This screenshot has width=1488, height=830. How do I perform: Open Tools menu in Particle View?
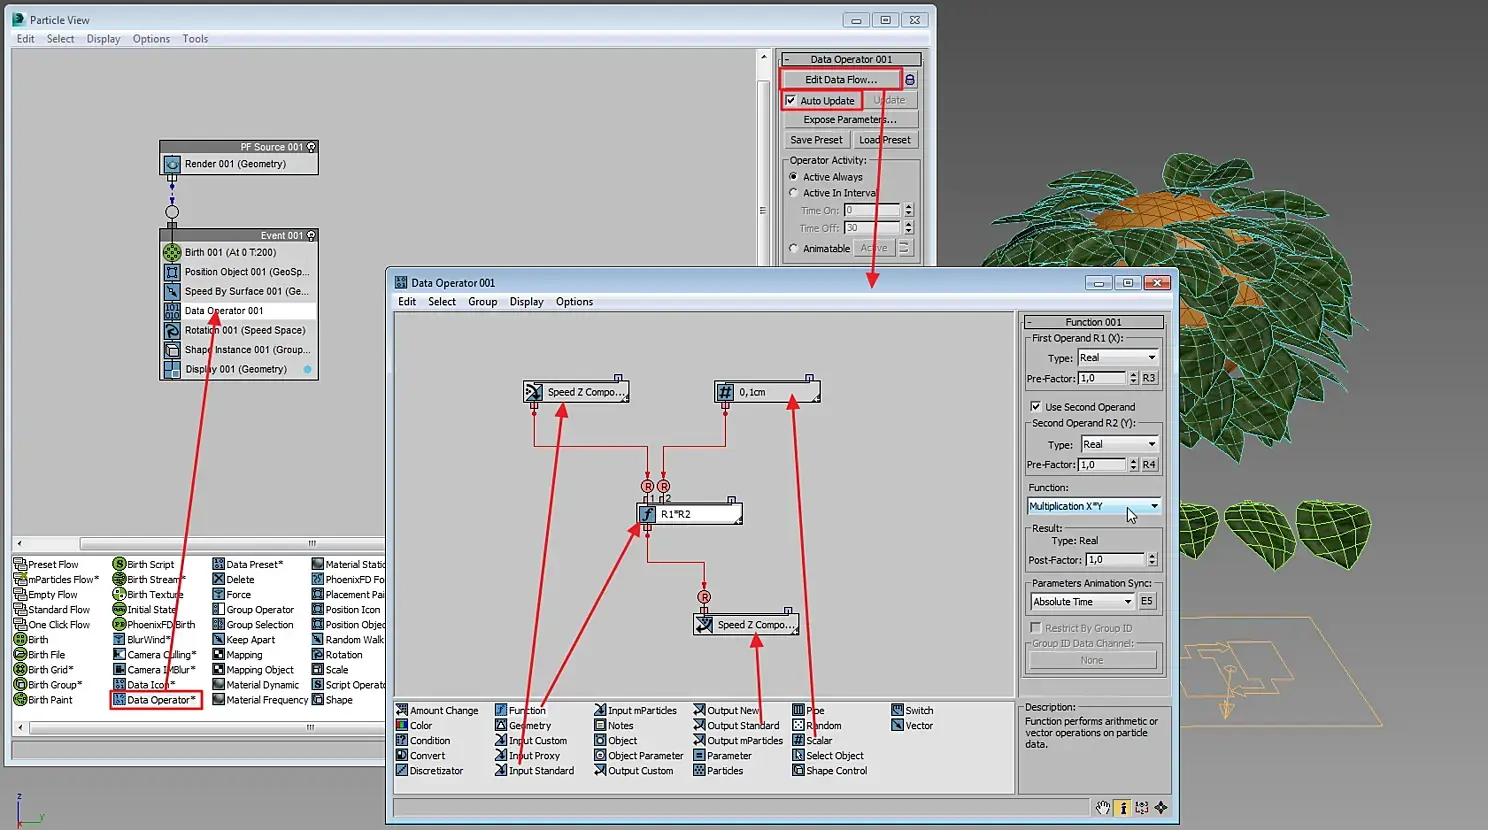[195, 39]
